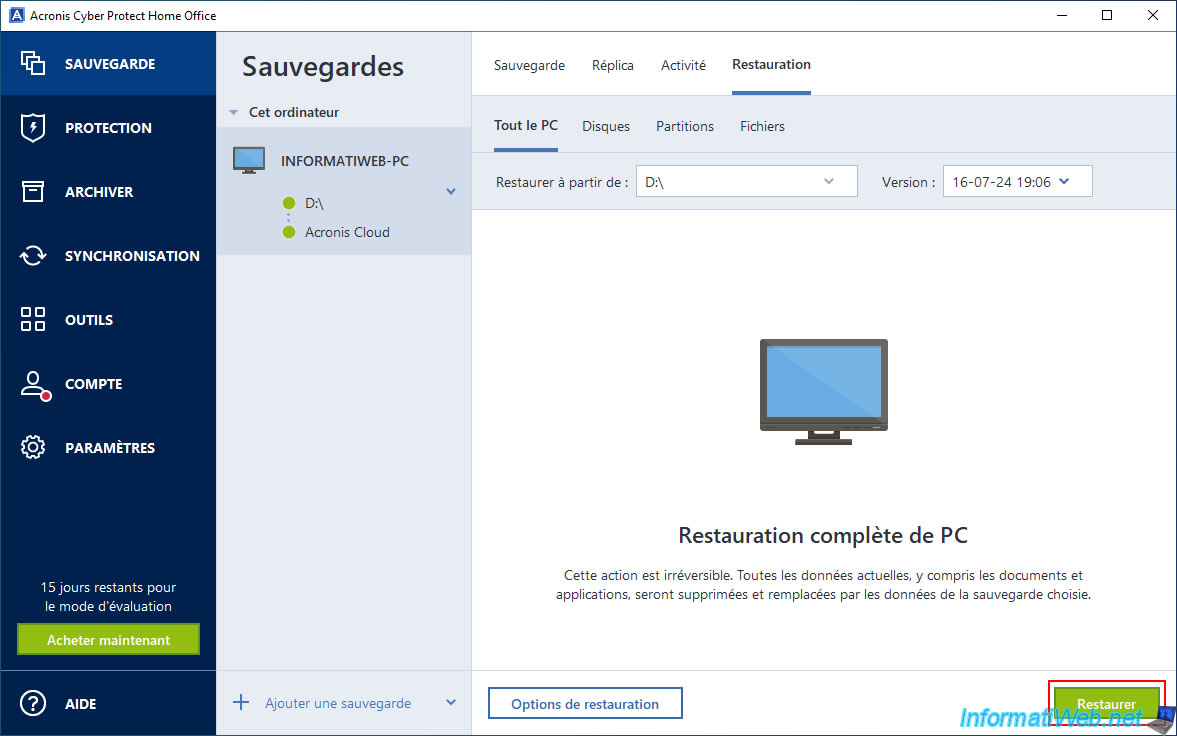Go to the ARCHIVER section
This screenshot has width=1177, height=736.
coord(108,192)
